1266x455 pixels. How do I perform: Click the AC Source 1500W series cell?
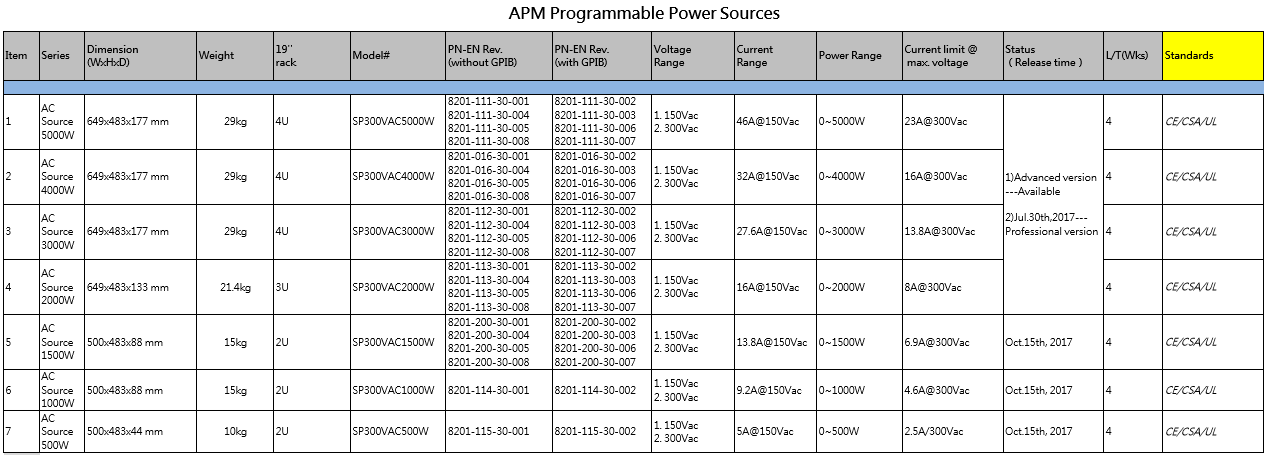click(x=61, y=342)
